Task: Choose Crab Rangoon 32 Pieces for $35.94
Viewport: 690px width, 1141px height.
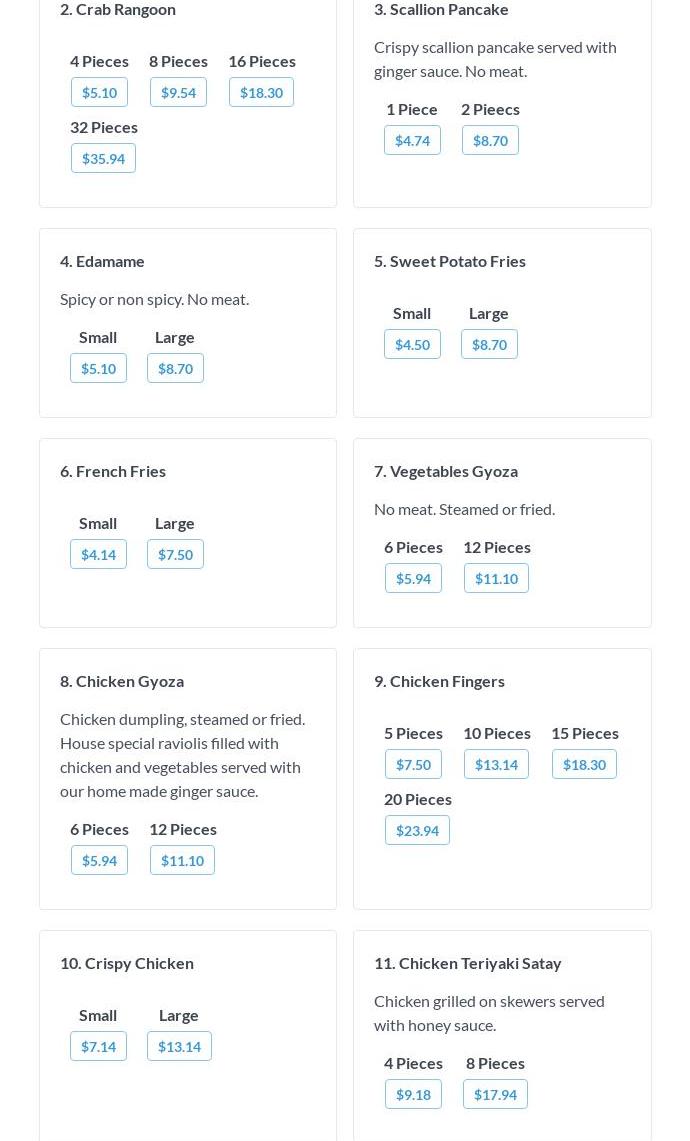Action: click(x=103, y=158)
